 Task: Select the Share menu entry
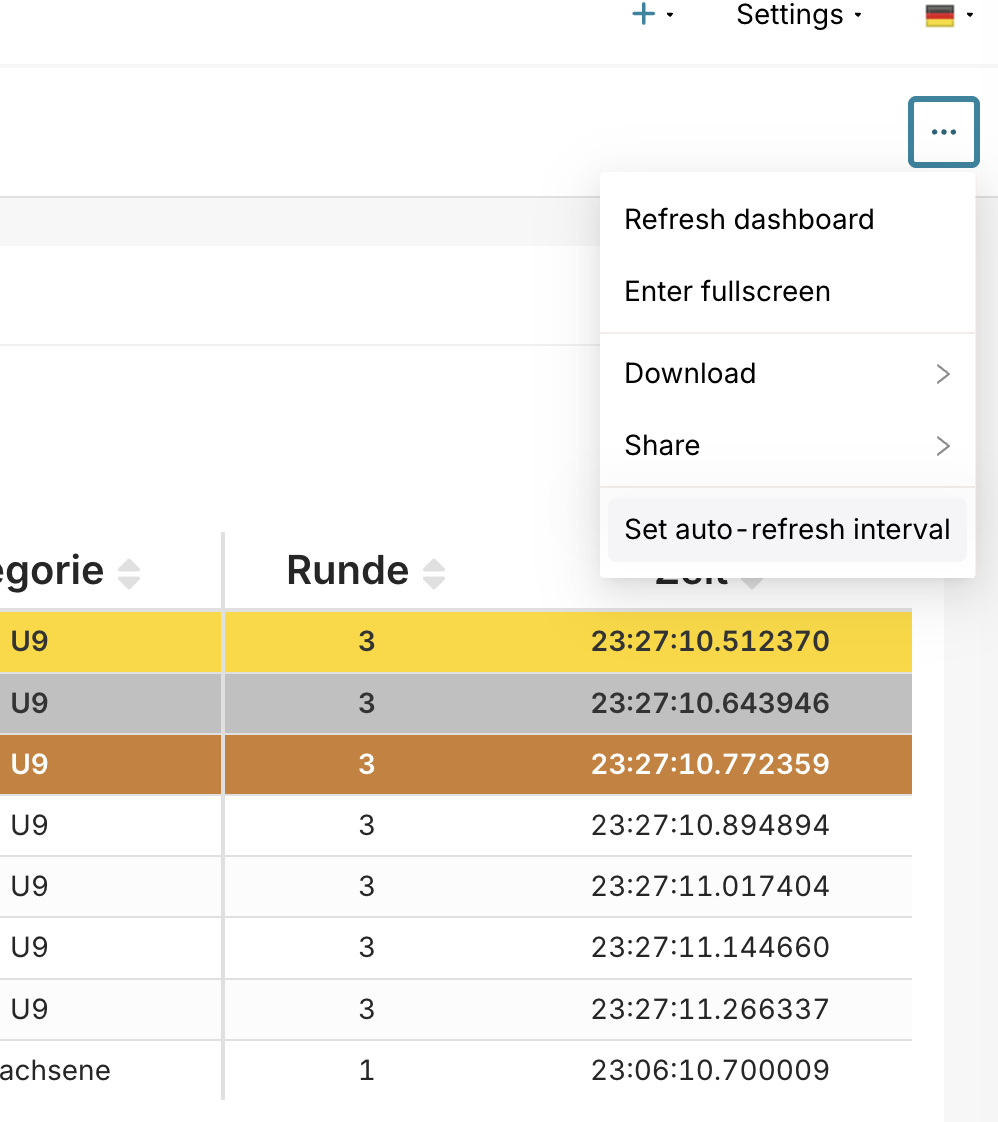click(x=662, y=445)
